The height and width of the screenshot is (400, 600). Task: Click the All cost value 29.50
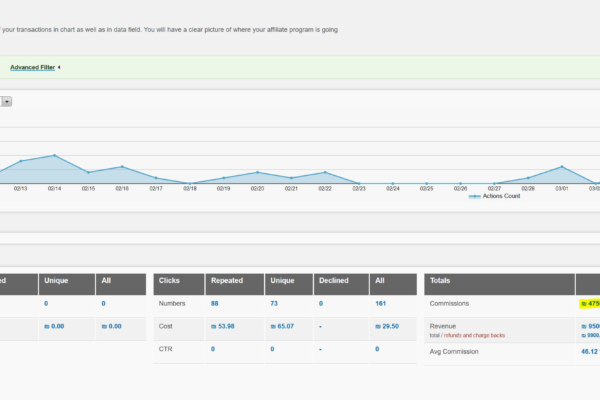pyautogui.click(x=389, y=326)
